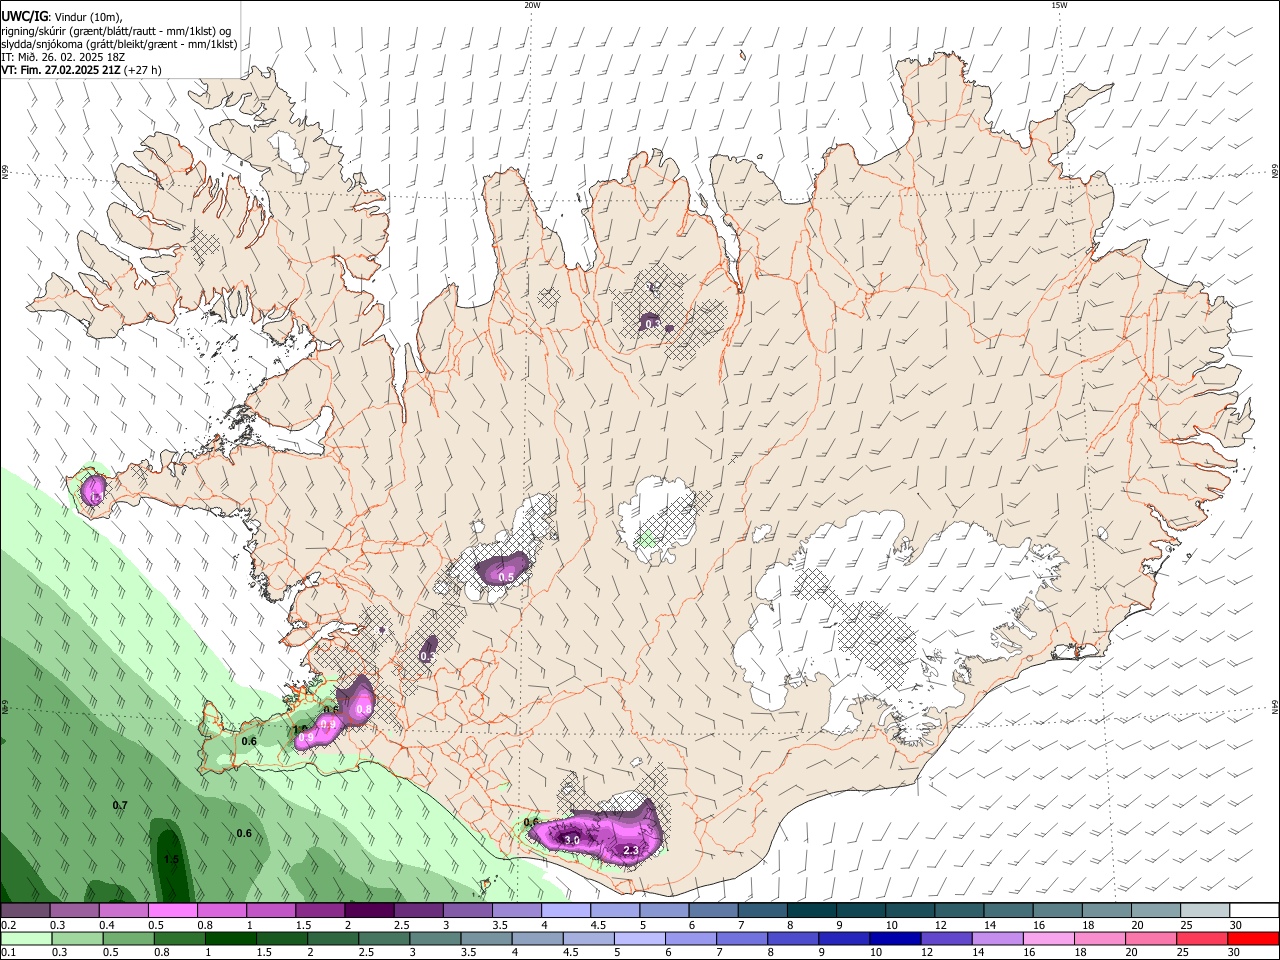Click the '0.2' label in the snow legend
The image size is (1280, 960).
coord(8,925)
